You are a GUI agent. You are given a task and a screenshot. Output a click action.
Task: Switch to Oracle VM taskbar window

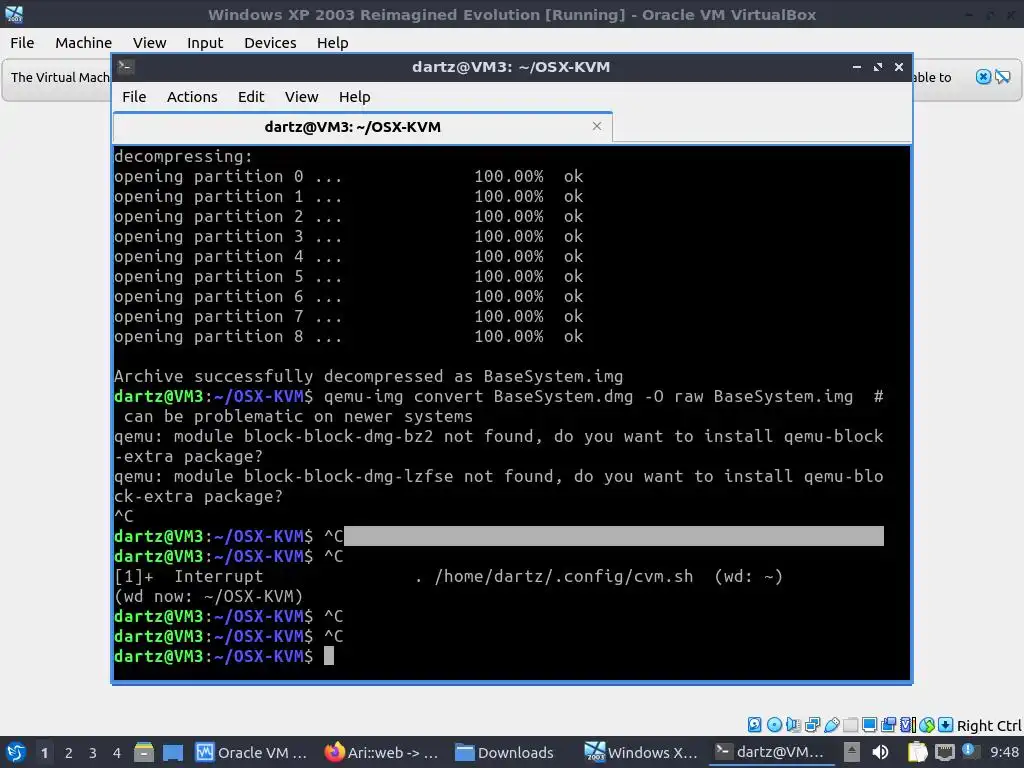point(252,752)
